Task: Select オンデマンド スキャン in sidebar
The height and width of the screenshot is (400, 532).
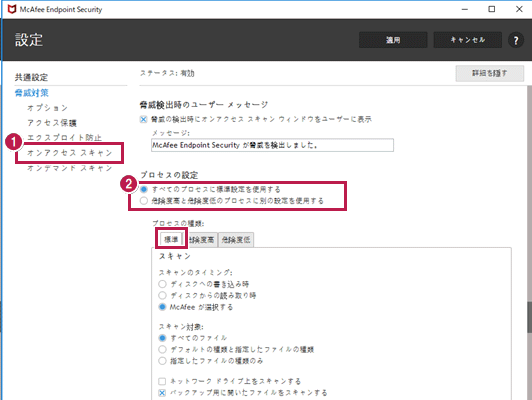Action: click(70, 168)
